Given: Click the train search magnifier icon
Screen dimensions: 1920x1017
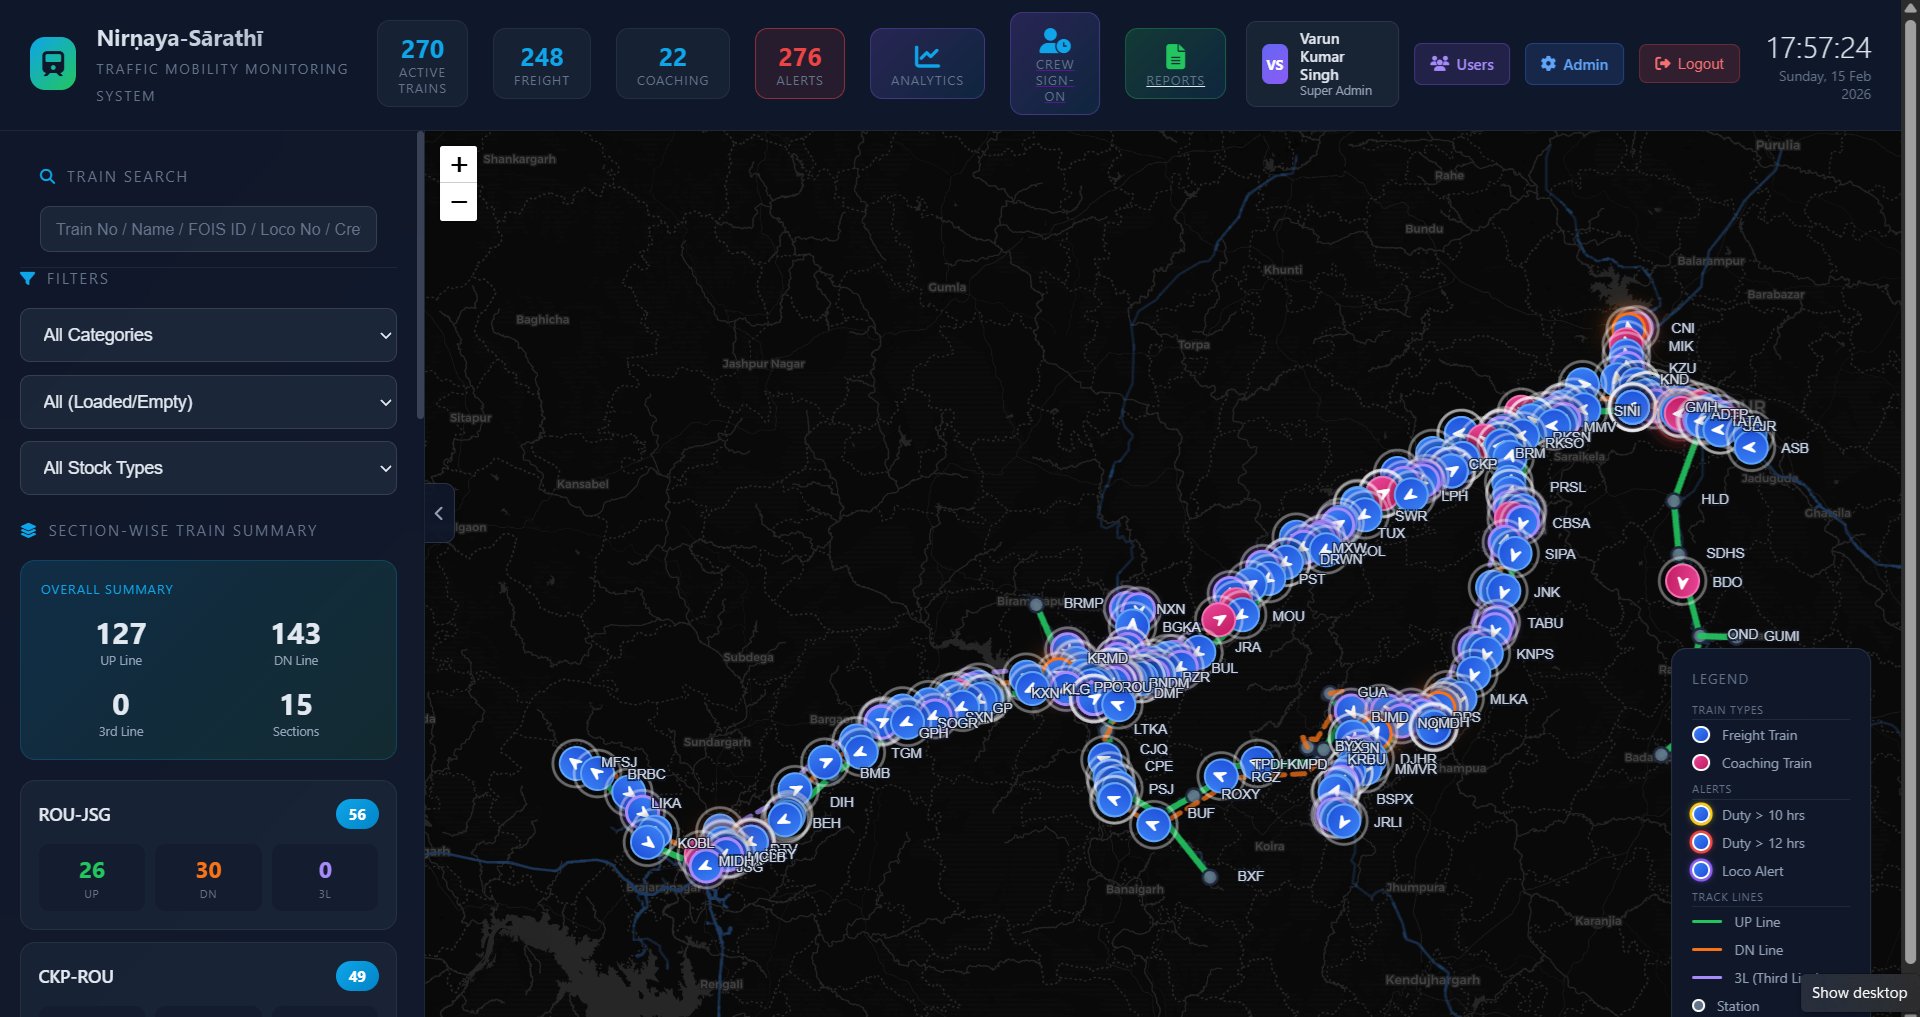Looking at the screenshot, I should 47,176.
